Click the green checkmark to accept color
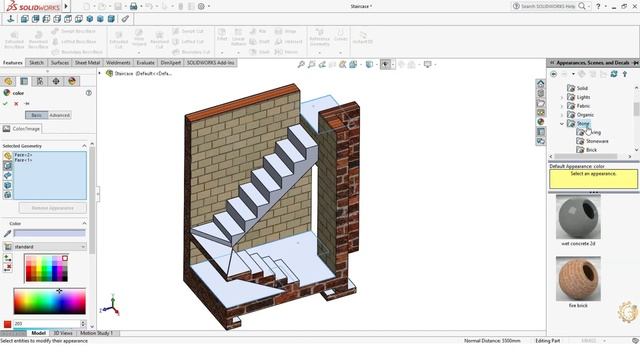The width and height of the screenshot is (640, 360). click(x=5, y=104)
